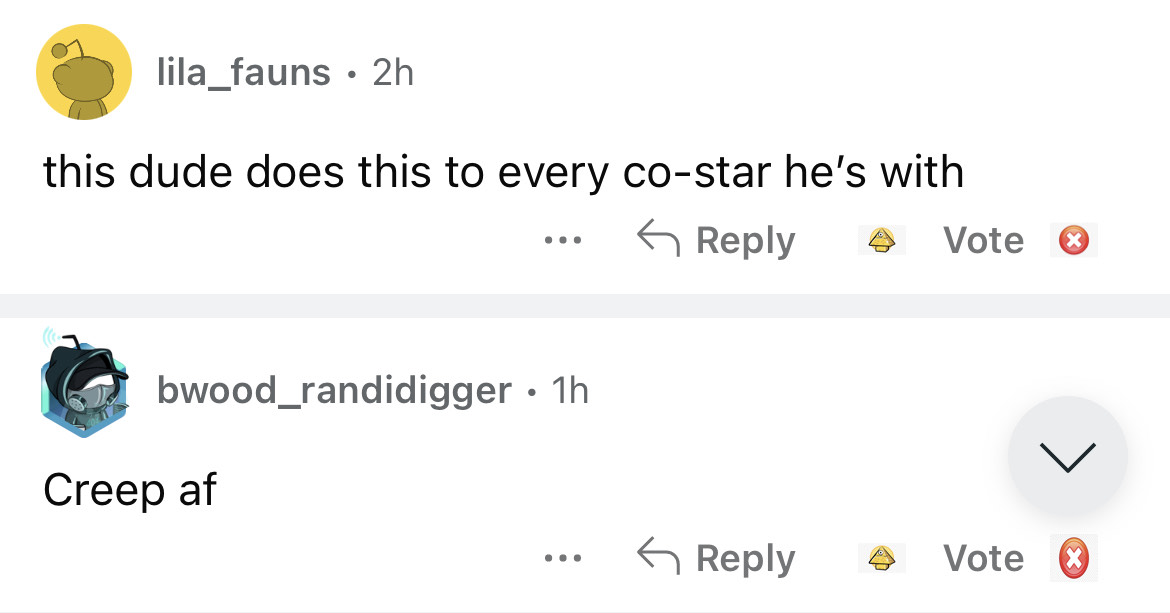Tap the 2h timestamp

tap(393, 72)
